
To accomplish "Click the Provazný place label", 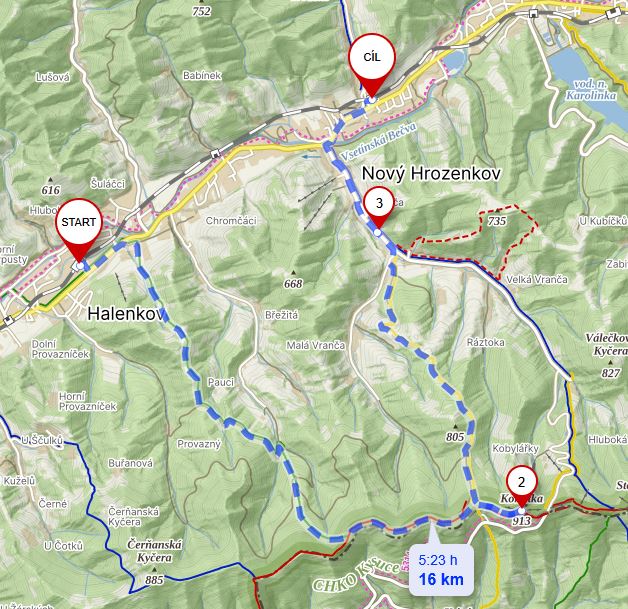I will click(x=199, y=444).
